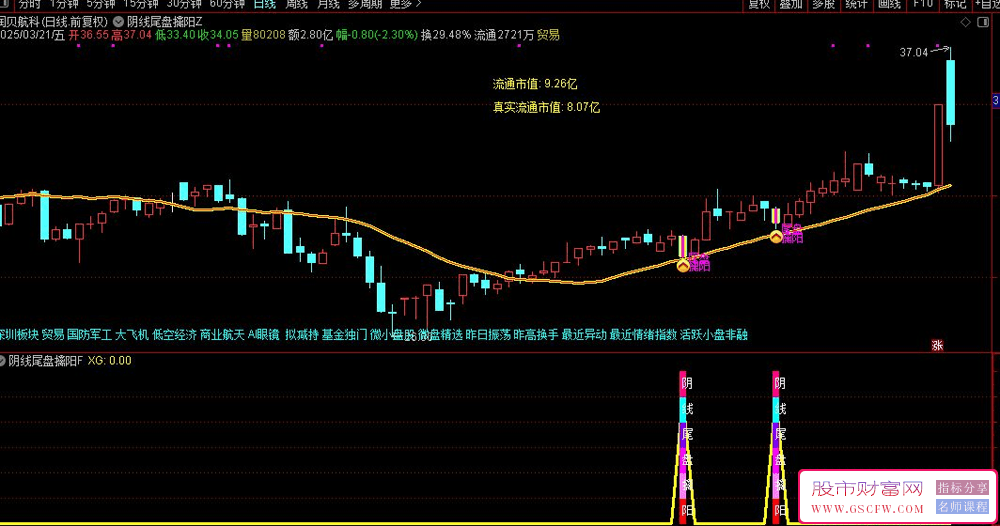Click the first 擒阳 signal arrow icon
The height and width of the screenshot is (526, 1000).
(683, 266)
